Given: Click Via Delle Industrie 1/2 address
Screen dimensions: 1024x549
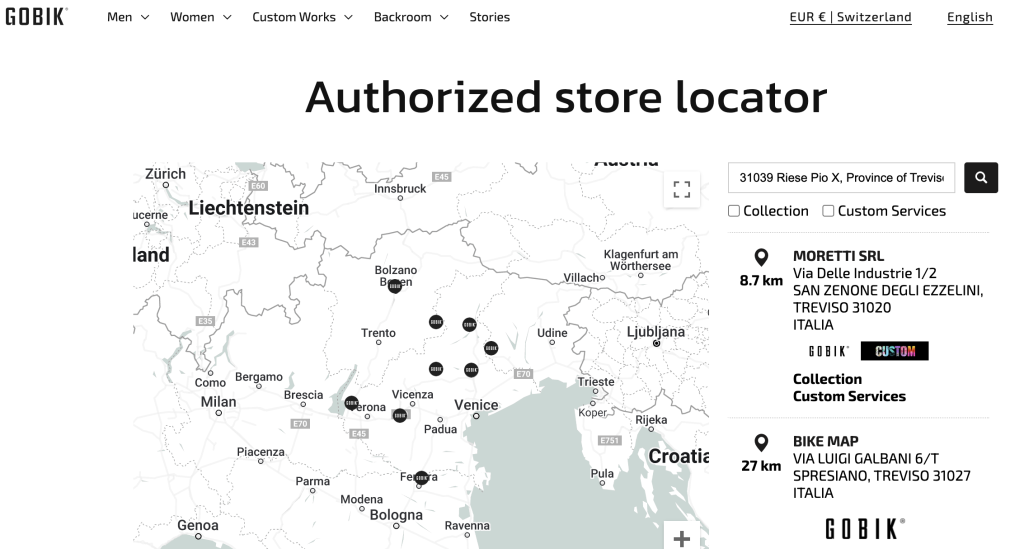Looking at the screenshot, I should (x=865, y=273).
